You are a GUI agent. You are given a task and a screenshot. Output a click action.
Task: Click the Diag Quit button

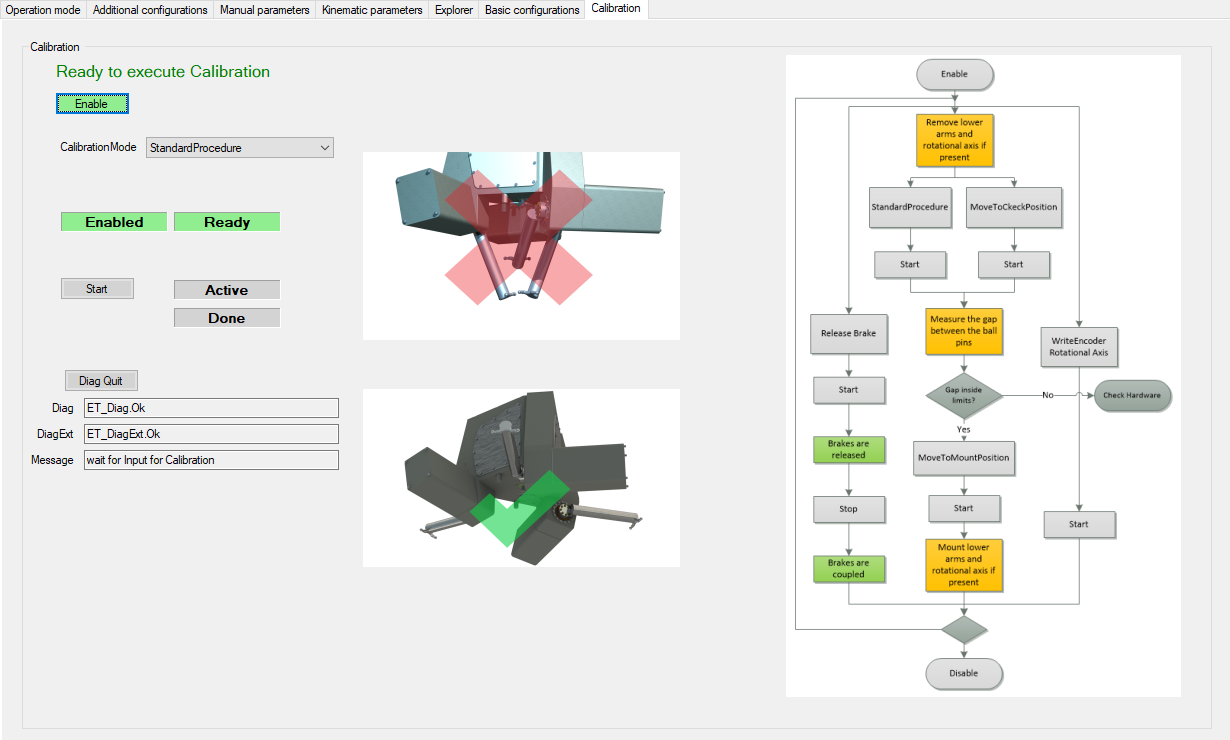[x=101, y=381]
